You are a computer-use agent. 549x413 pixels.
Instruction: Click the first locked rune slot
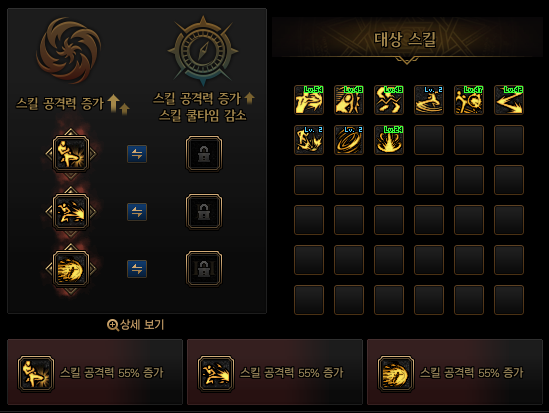coord(204,154)
